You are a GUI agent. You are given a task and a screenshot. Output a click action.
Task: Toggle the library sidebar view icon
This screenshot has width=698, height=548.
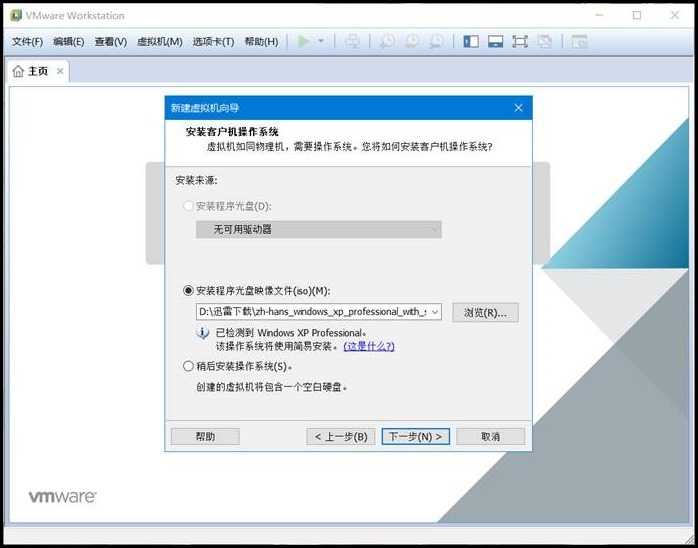point(471,41)
